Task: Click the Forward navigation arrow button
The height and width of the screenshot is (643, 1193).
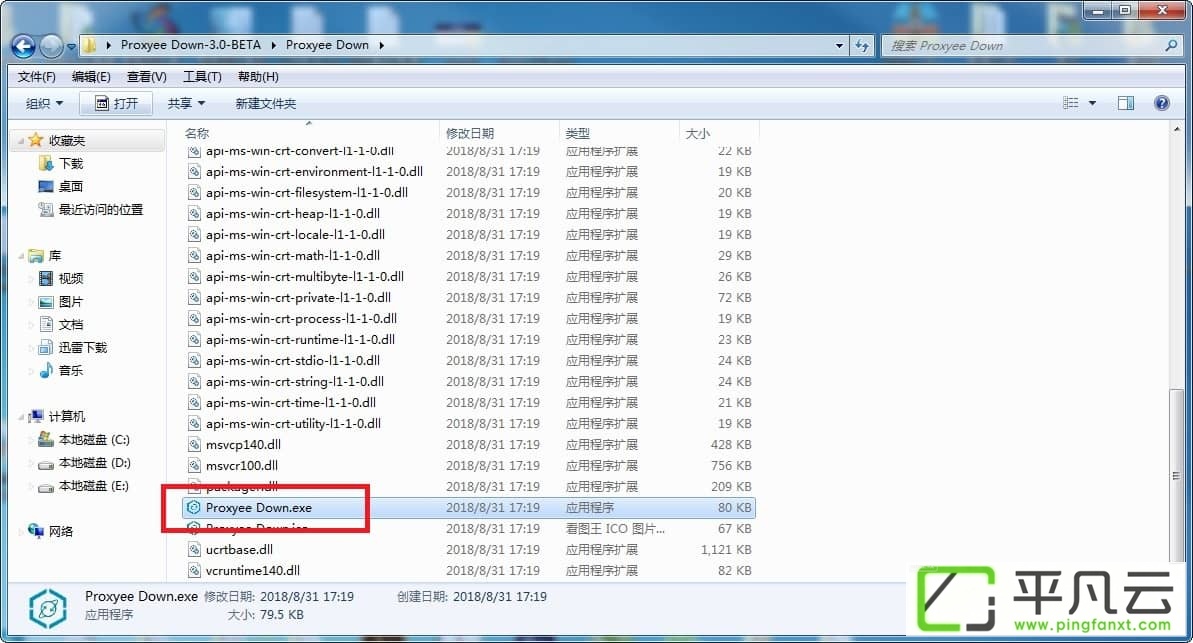Action: [x=52, y=46]
